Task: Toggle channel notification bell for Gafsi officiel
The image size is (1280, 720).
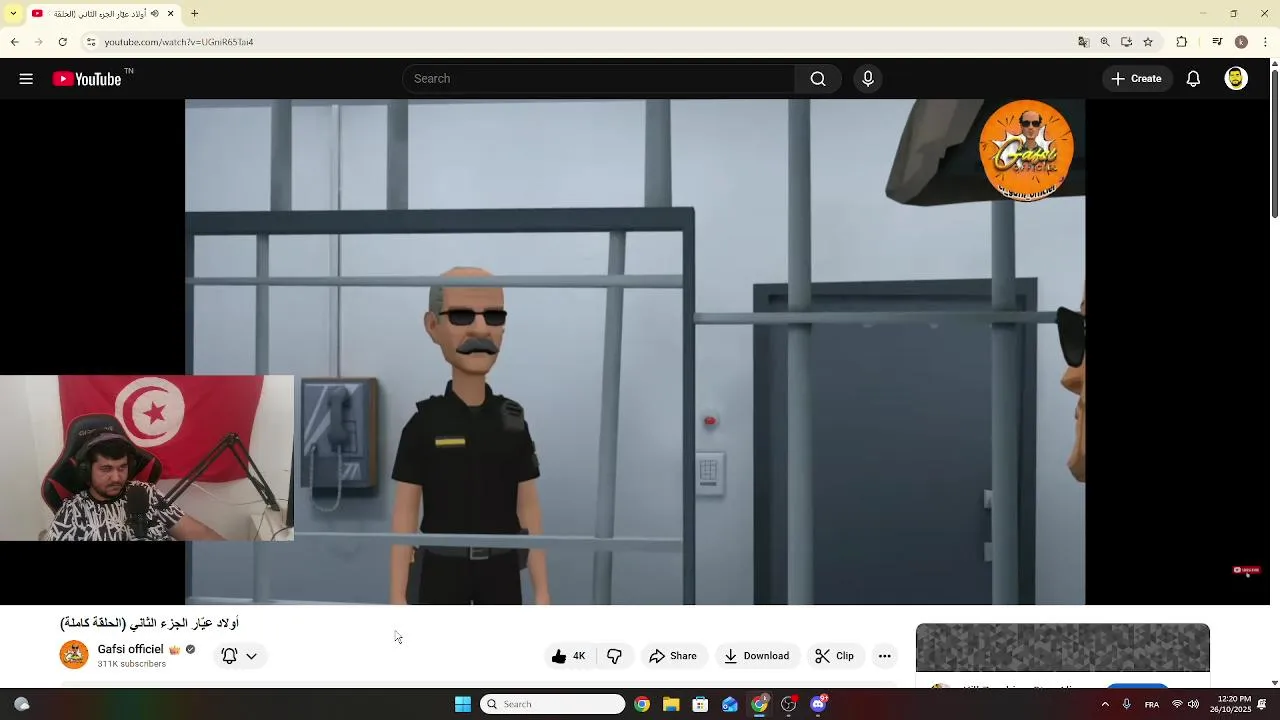Action: 229,656
